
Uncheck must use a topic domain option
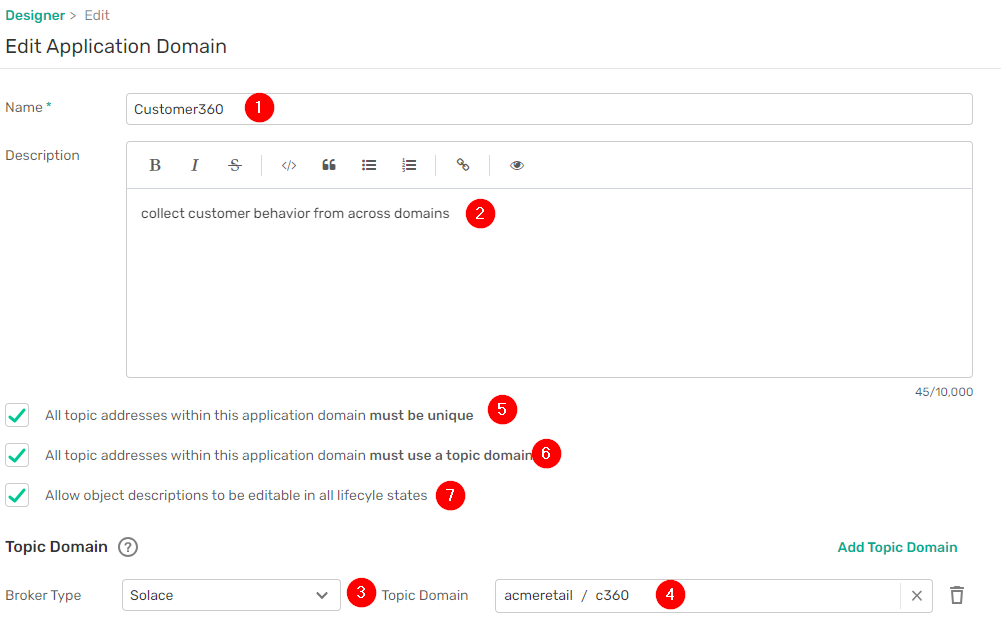(x=17, y=455)
